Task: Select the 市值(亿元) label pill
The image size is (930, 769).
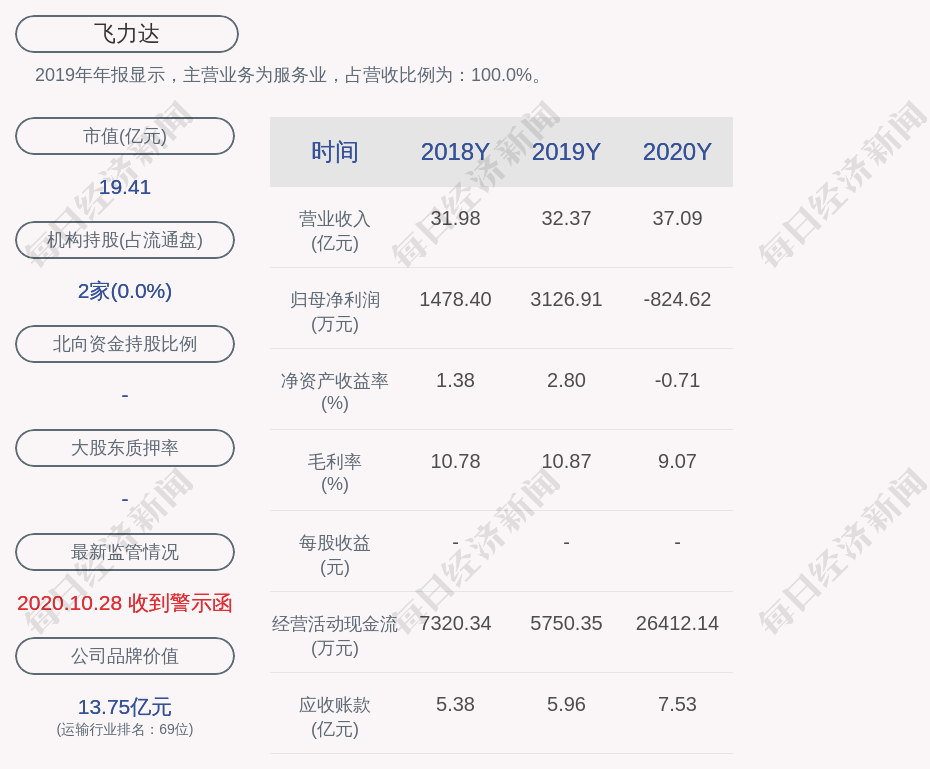Action: [125, 136]
